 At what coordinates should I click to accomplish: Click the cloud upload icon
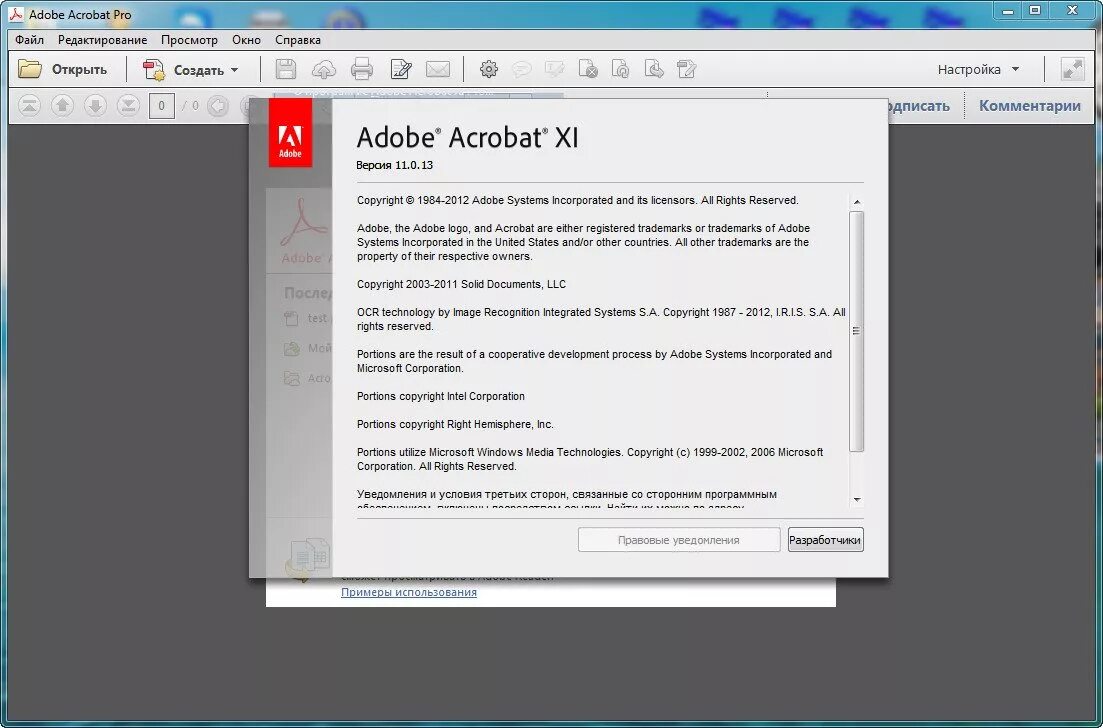324,69
